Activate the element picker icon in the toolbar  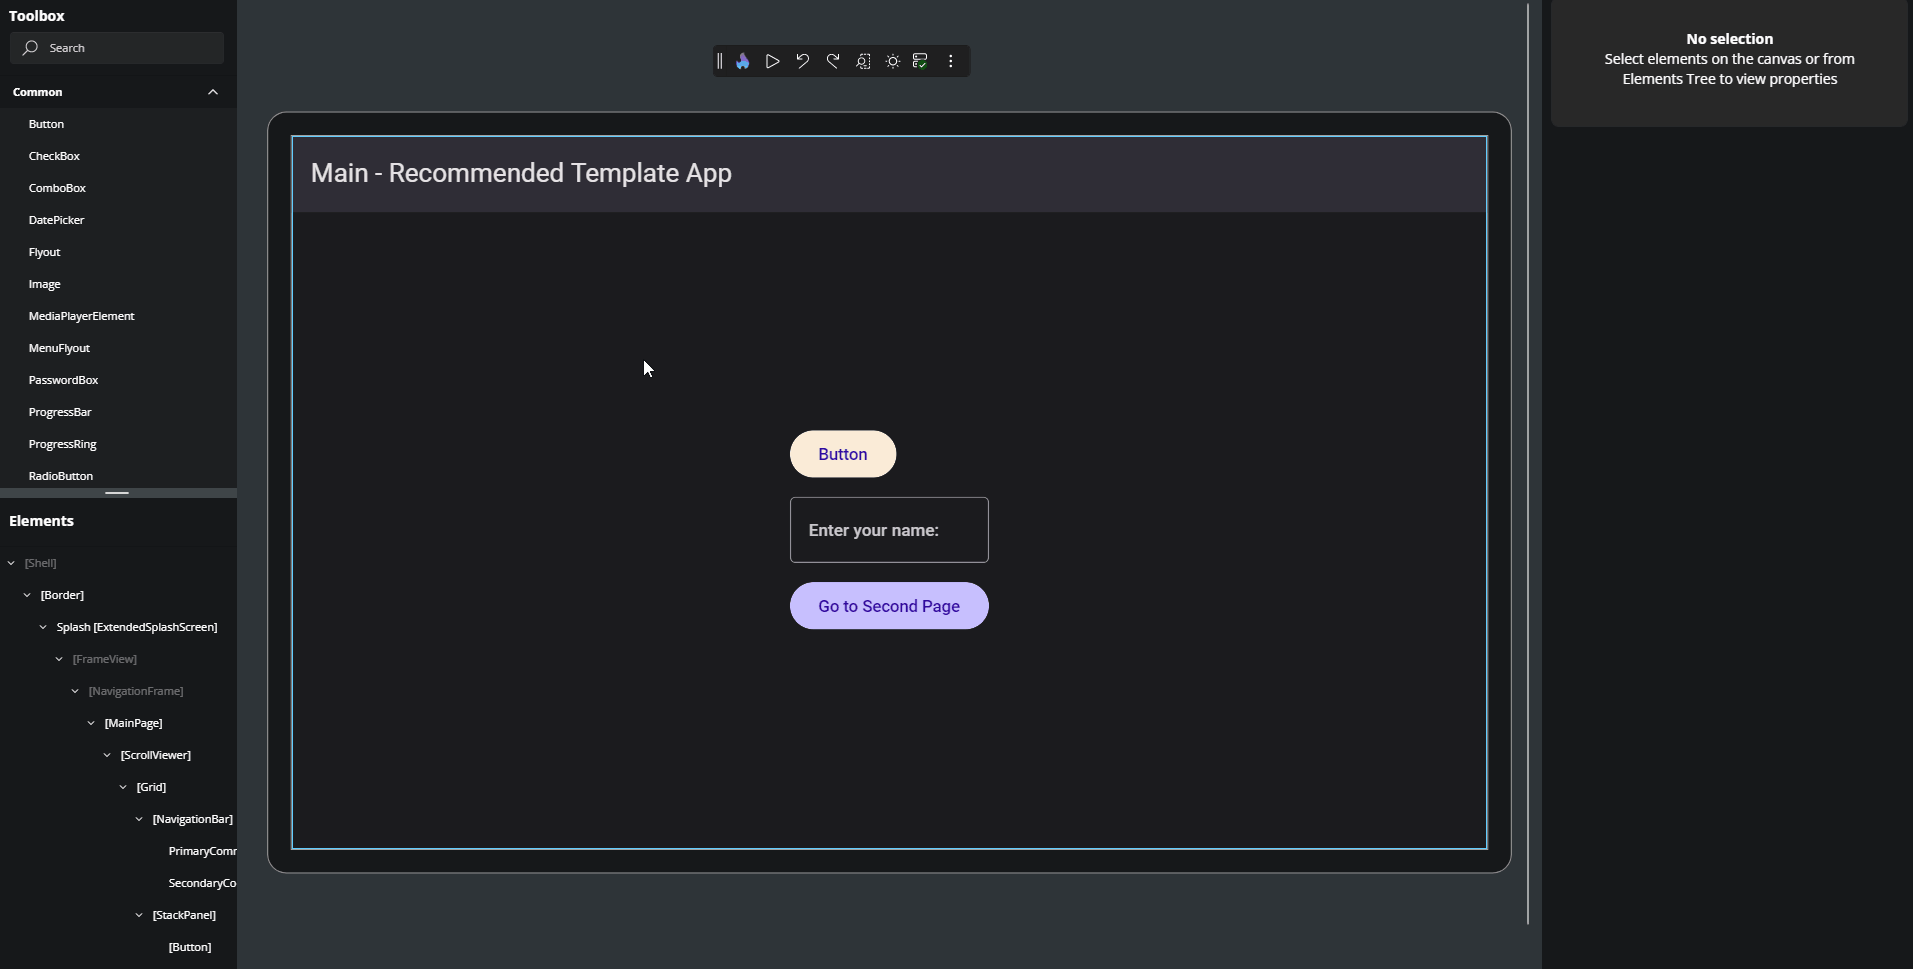(864, 61)
